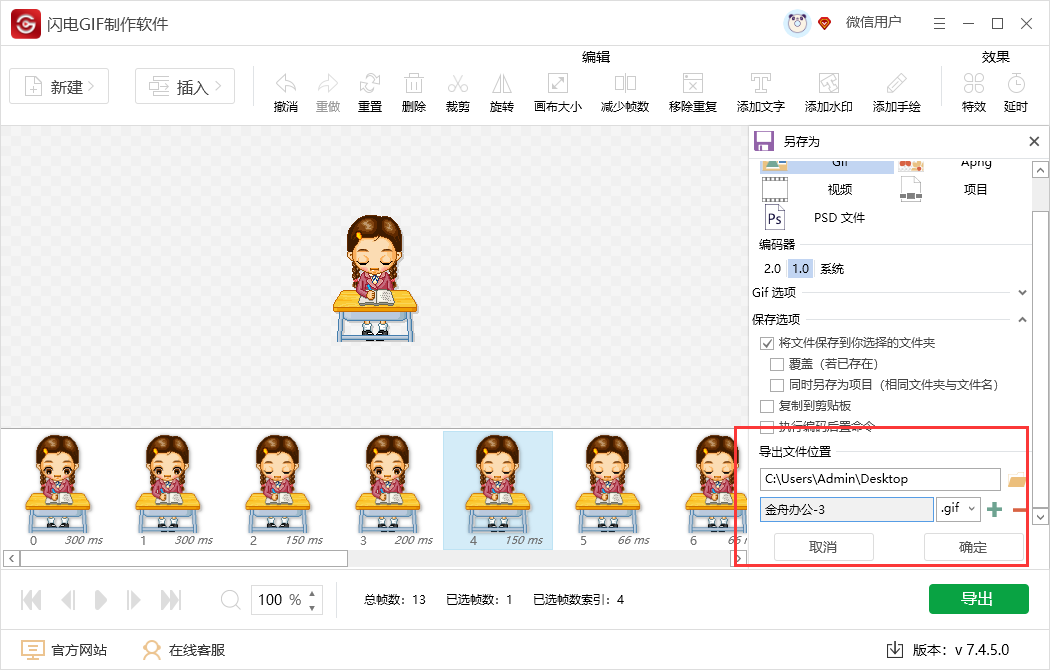Select Add Hand-drawing (添加手绘) pencil icon
Viewport: 1050px width, 670px height.
click(x=896, y=85)
